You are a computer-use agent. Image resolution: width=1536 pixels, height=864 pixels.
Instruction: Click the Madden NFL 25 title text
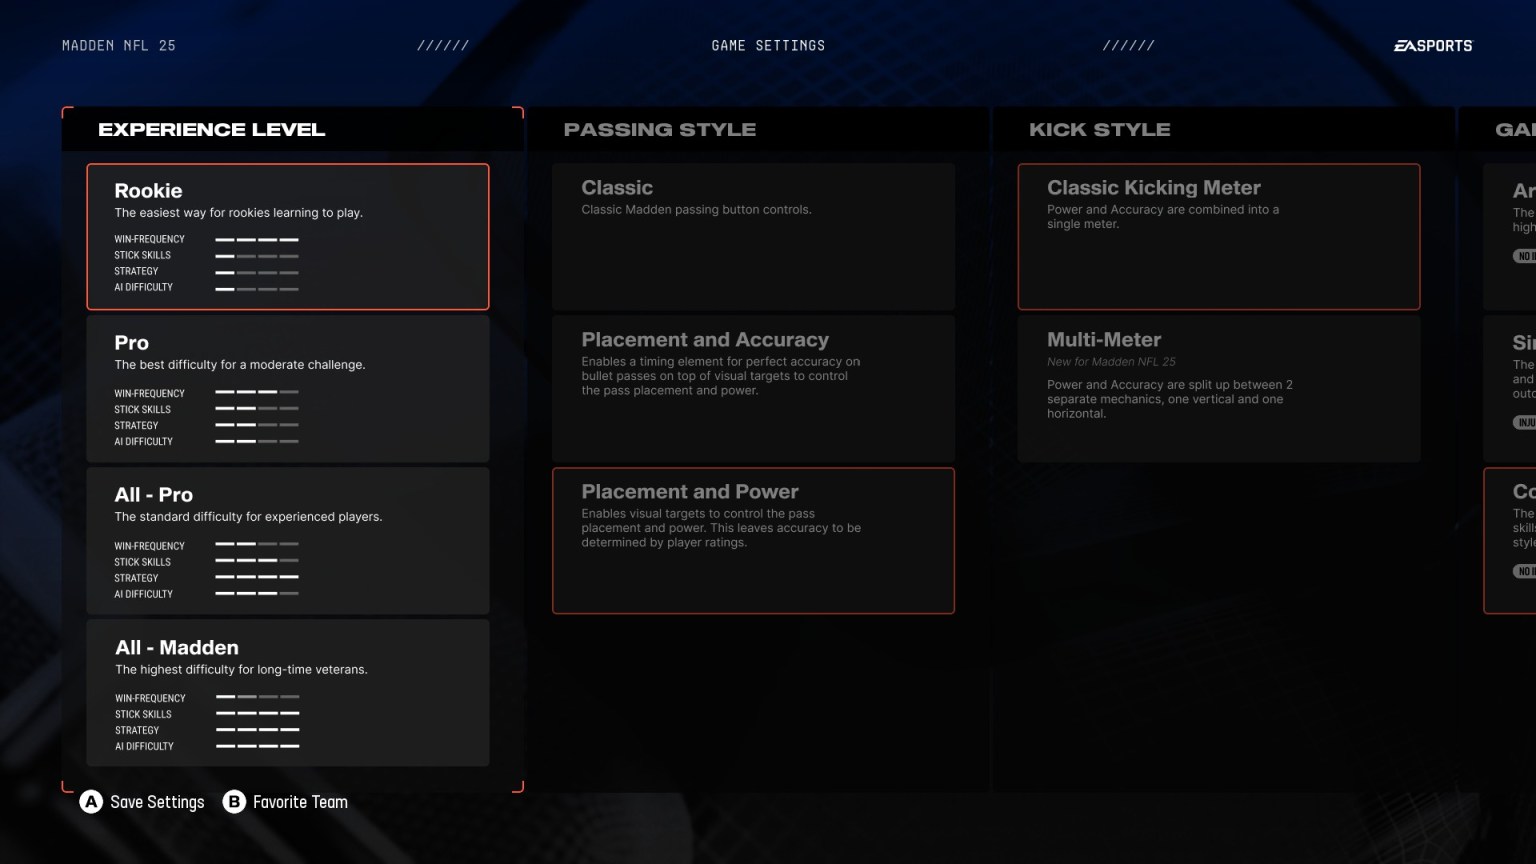click(x=119, y=46)
